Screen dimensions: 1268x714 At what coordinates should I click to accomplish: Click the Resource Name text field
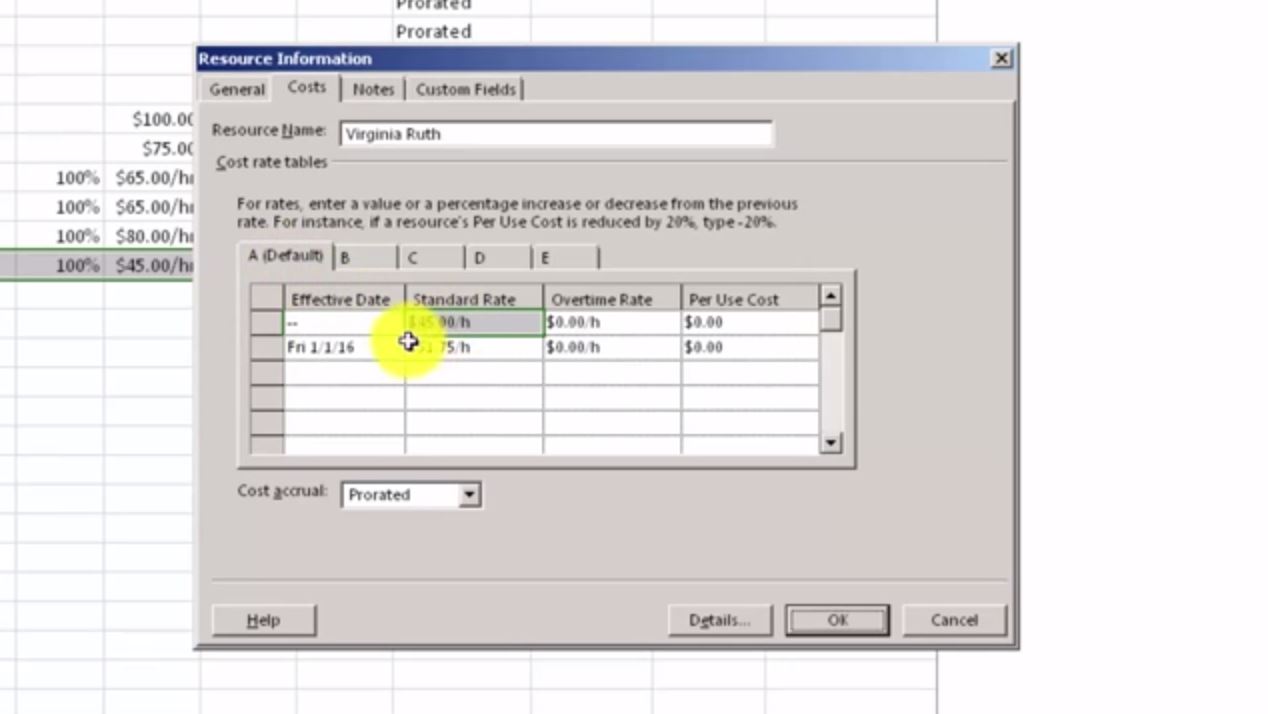[555, 134]
